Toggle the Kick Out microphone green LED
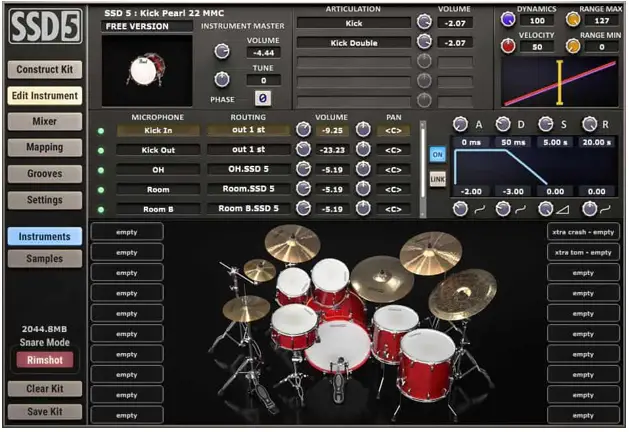 [x=101, y=150]
